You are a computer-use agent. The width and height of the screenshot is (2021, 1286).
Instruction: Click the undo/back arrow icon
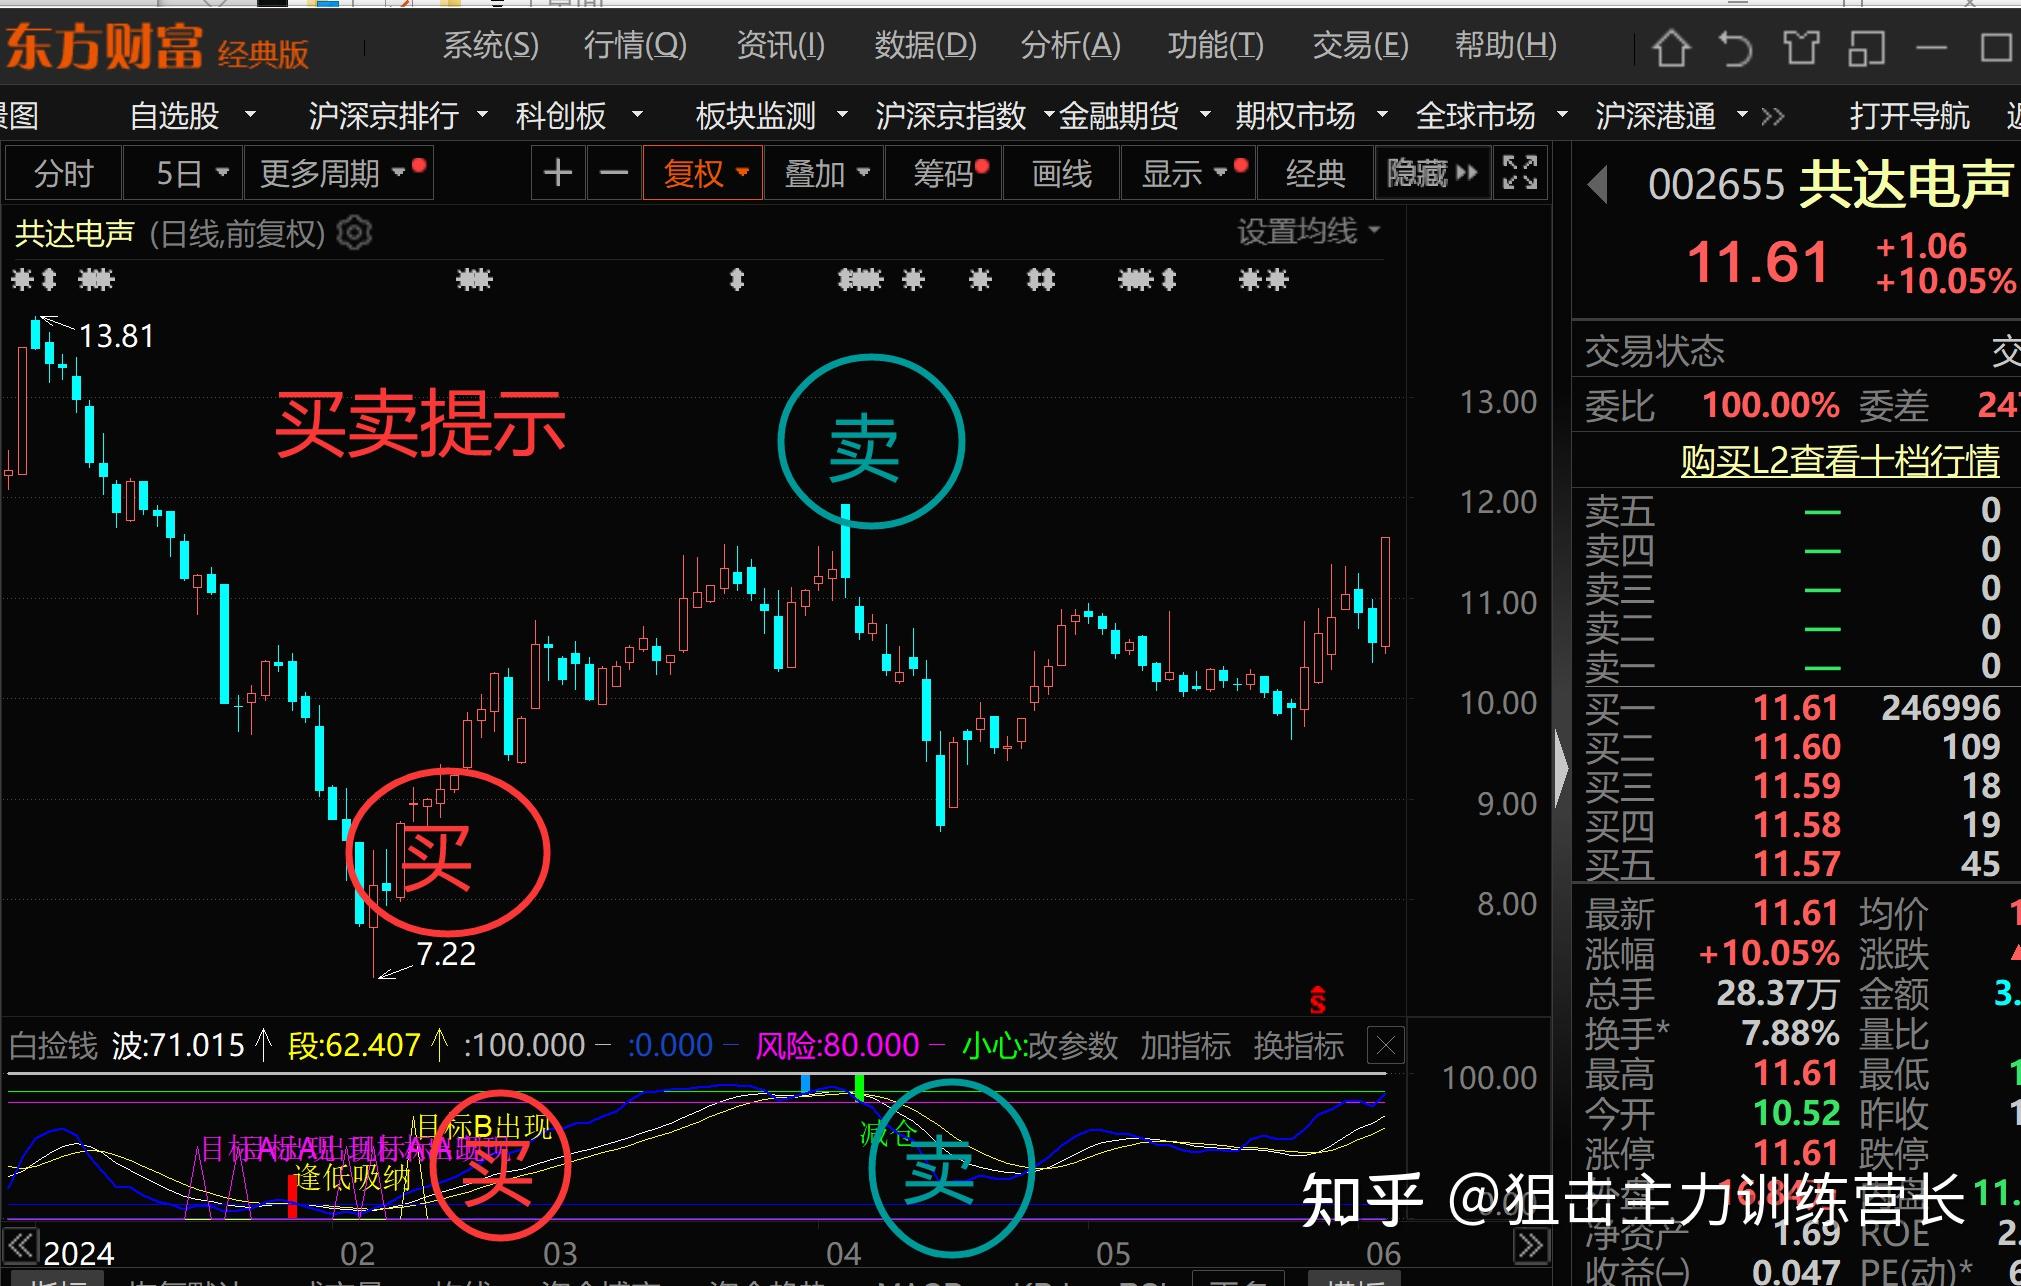coord(1736,47)
